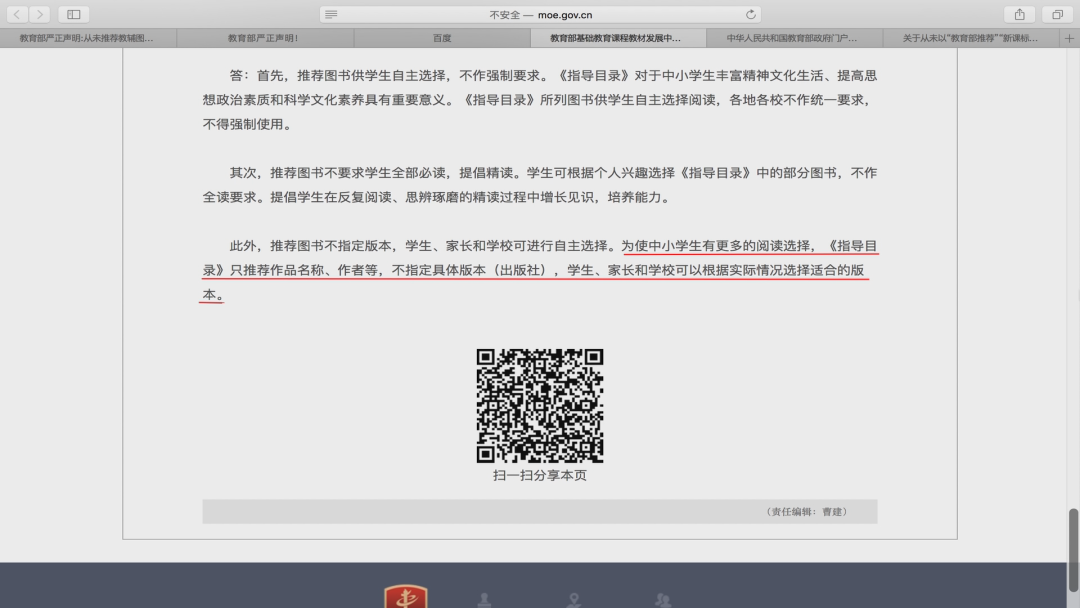Click the people icon in footer
The width and height of the screenshot is (1080, 608).
(663, 600)
